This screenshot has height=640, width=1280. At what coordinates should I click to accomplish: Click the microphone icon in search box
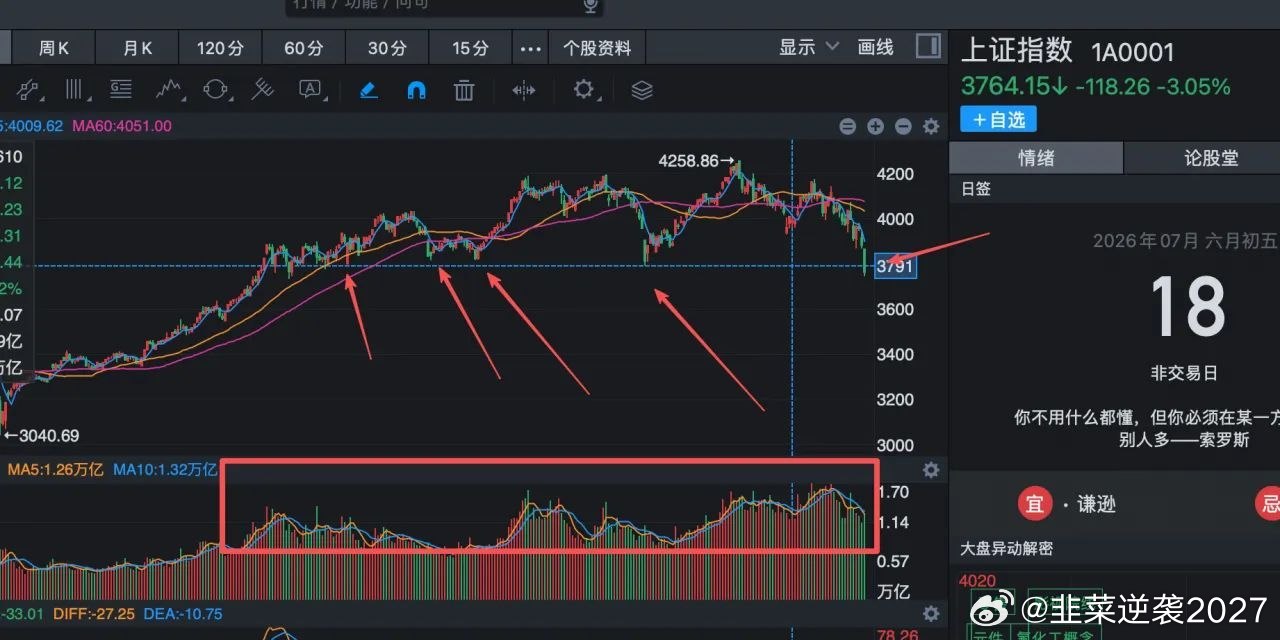[x=590, y=6]
